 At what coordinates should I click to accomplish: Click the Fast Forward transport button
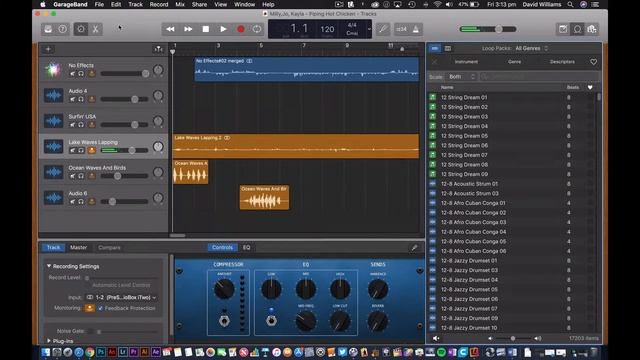click(x=188, y=29)
